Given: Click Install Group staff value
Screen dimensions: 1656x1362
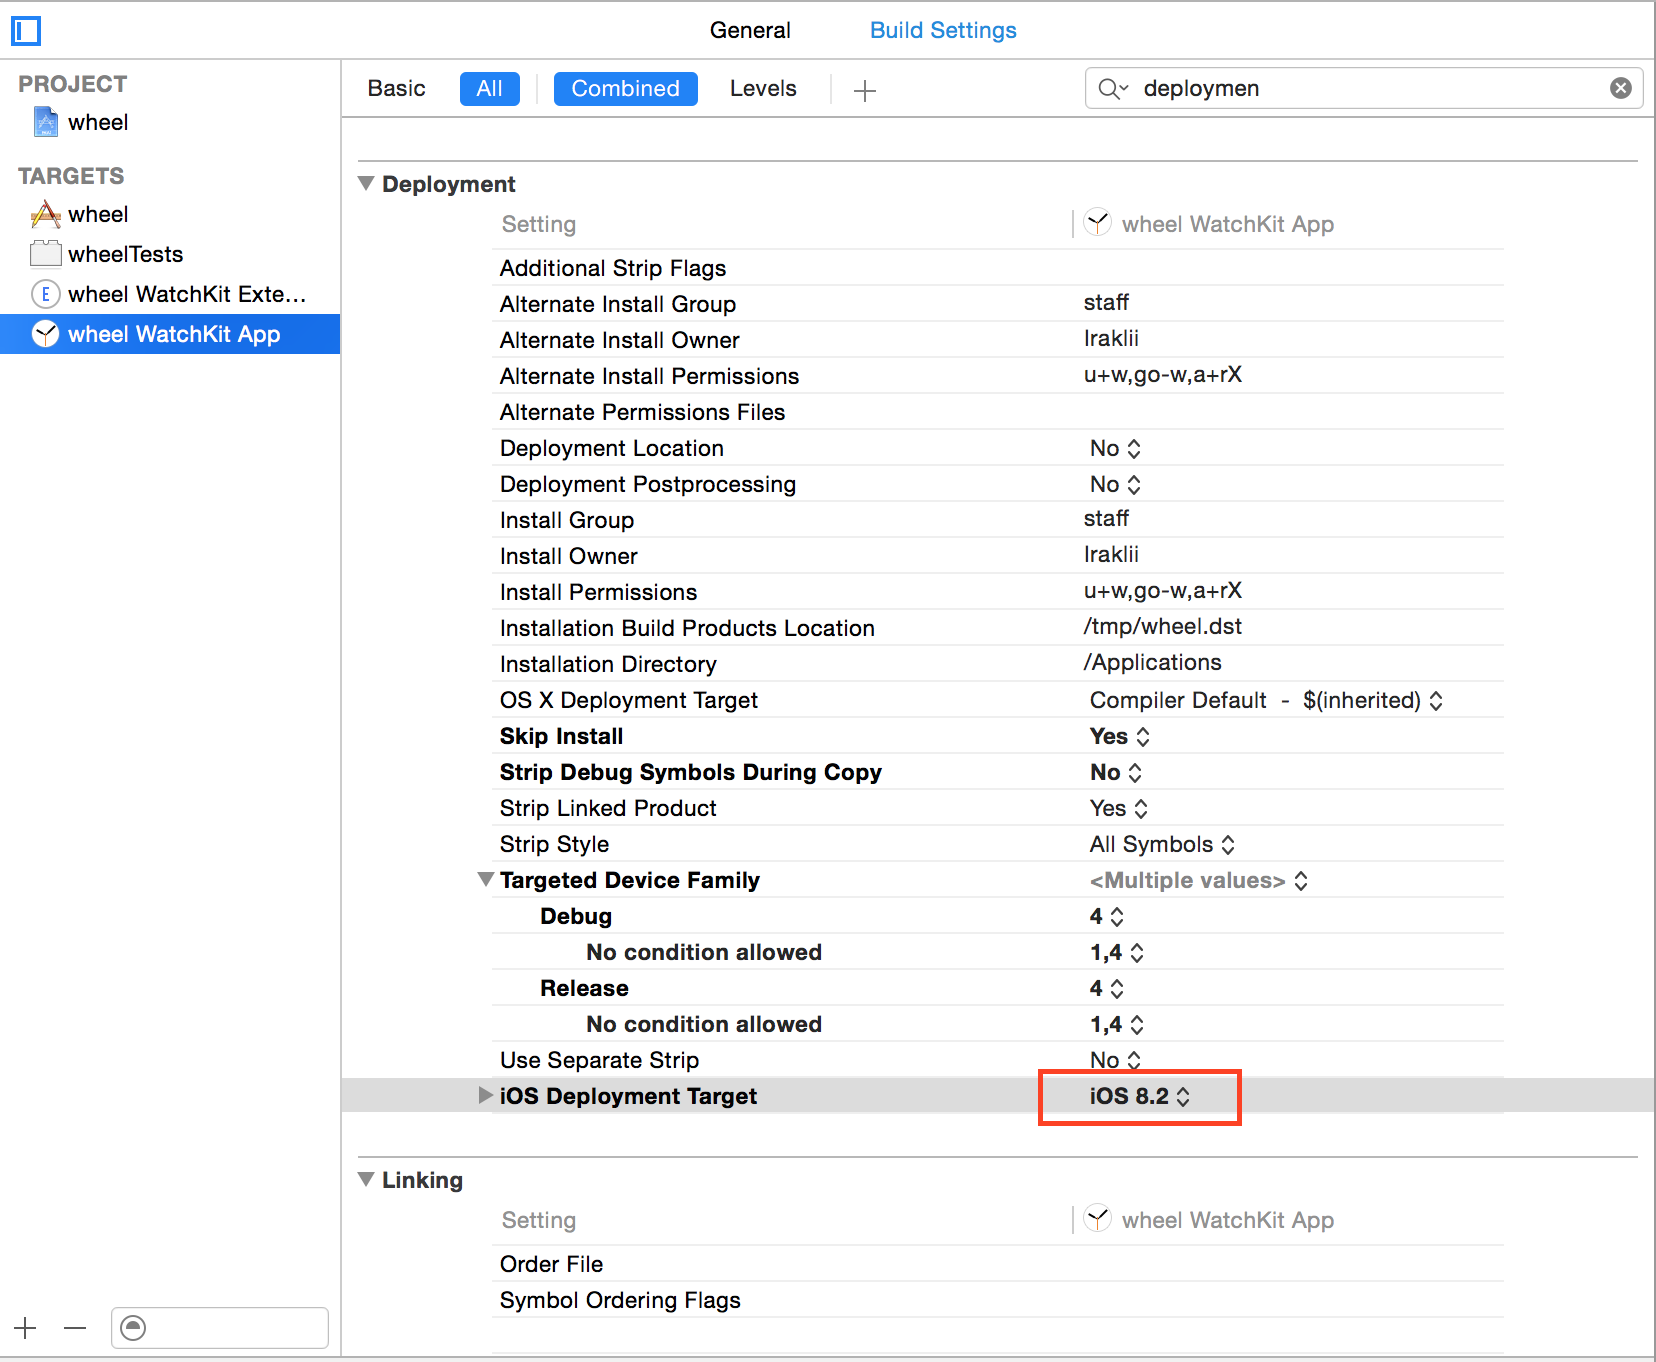Looking at the screenshot, I should coord(1106,518).
